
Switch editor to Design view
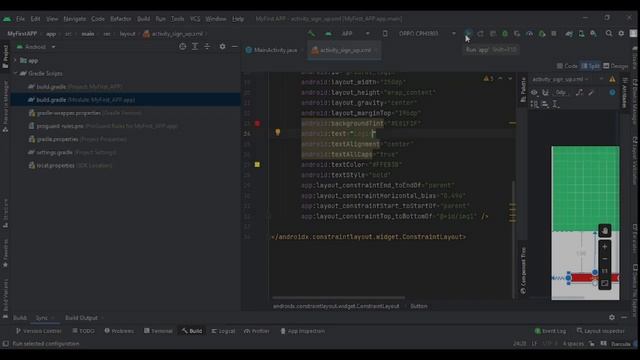(616, 66)
